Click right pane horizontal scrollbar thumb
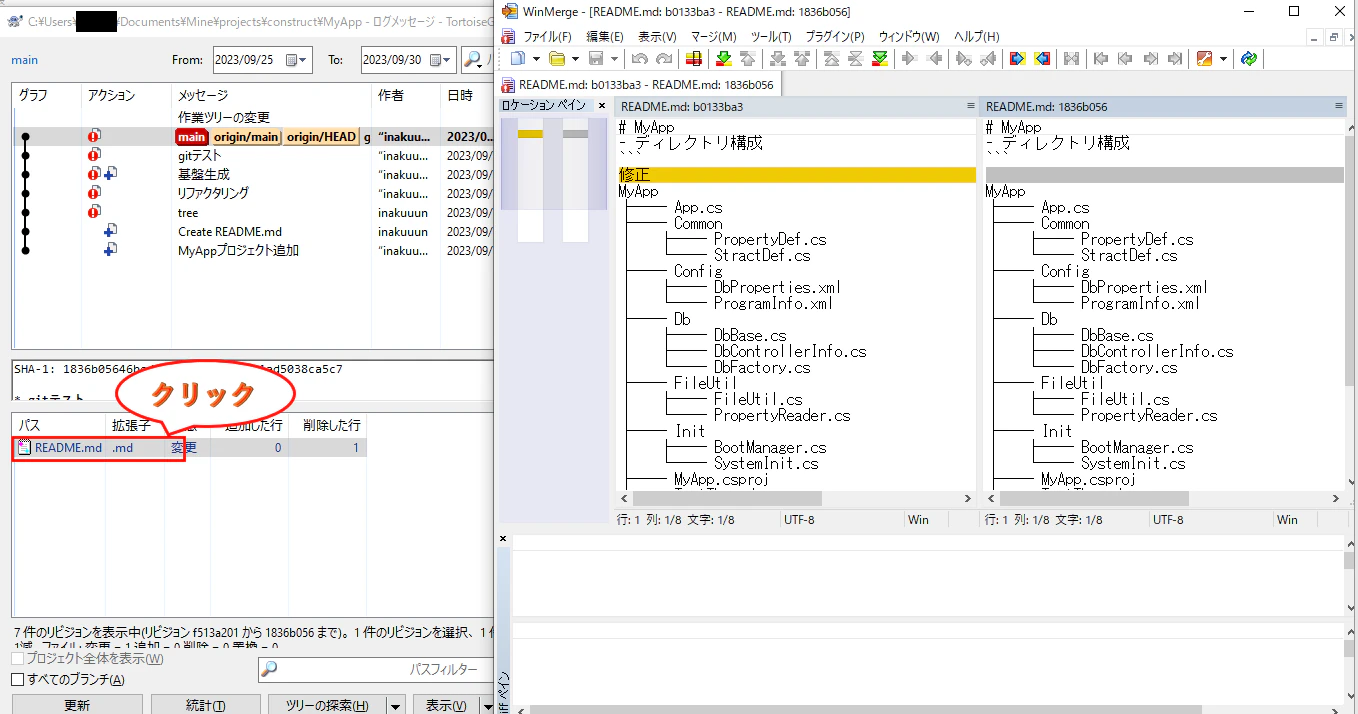This screenshot has height=714, width=1358. click(x=1093, y=498)
